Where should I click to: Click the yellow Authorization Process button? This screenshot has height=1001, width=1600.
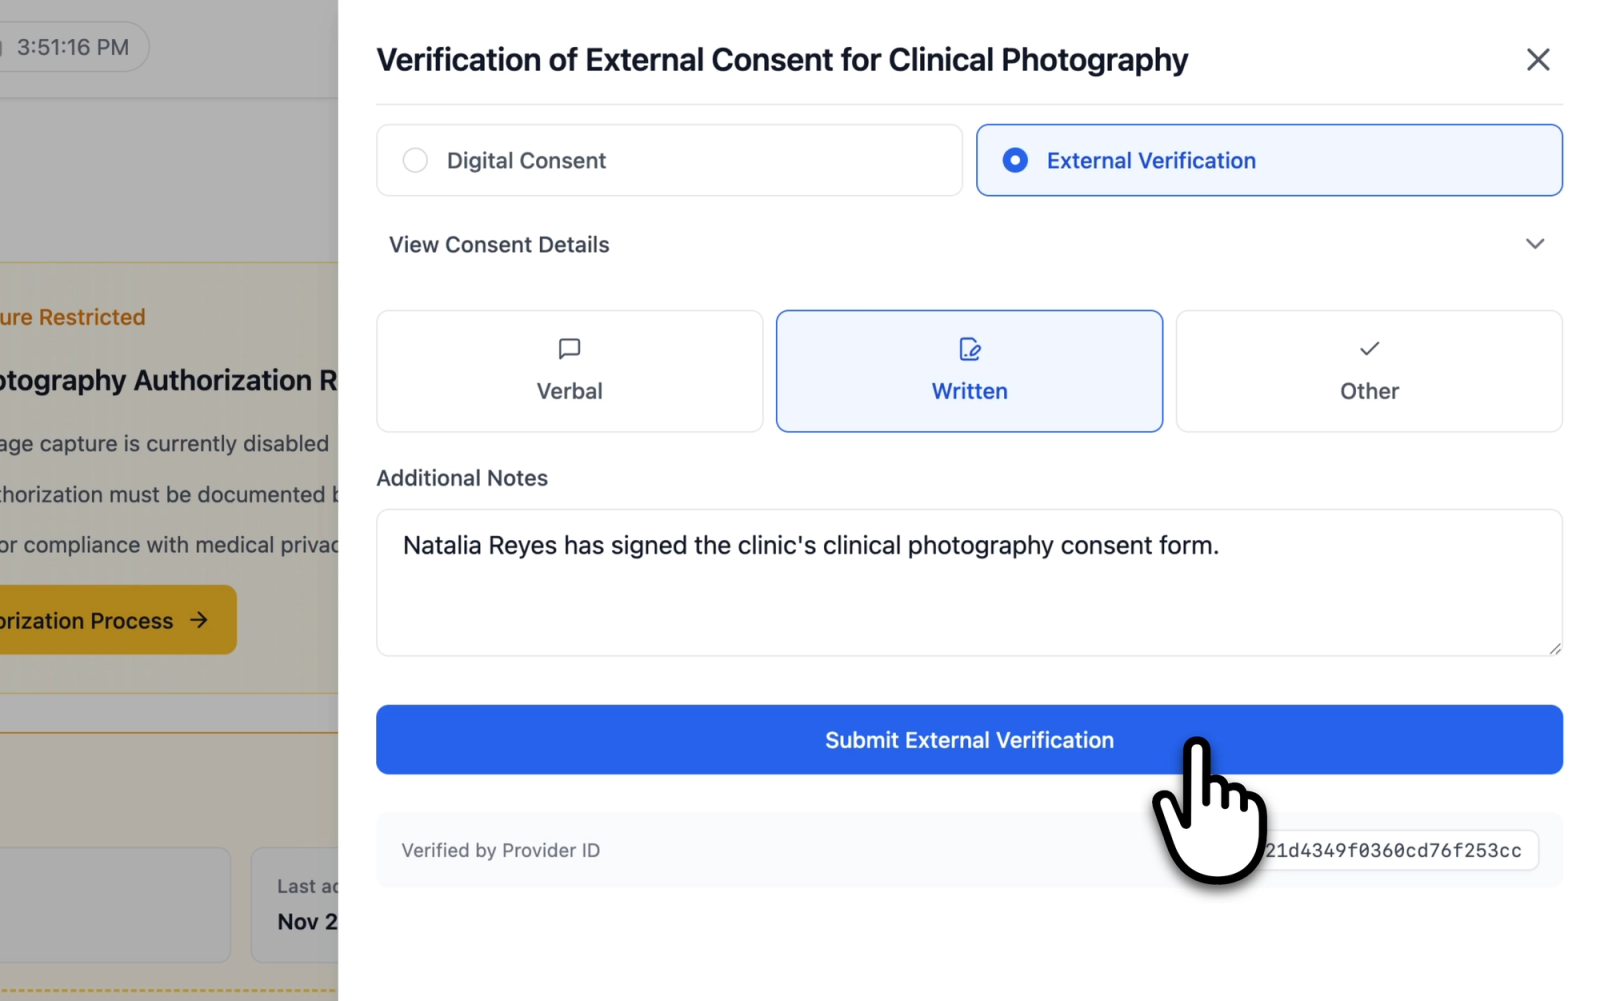[100, 620]
